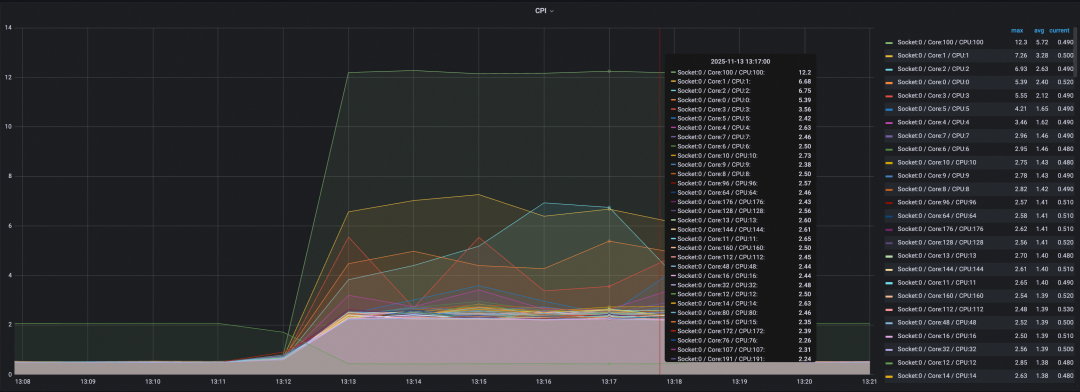Toggle series Socket:0 / Core:2 / CPU:2 in legend
1080x392 pixels.
pyautogui.click(x=932, y=69)
